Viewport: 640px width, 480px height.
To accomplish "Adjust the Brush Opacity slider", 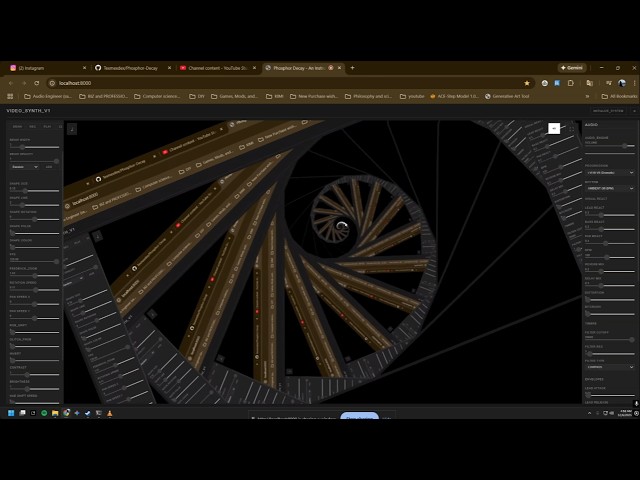I will click(35, 161).
